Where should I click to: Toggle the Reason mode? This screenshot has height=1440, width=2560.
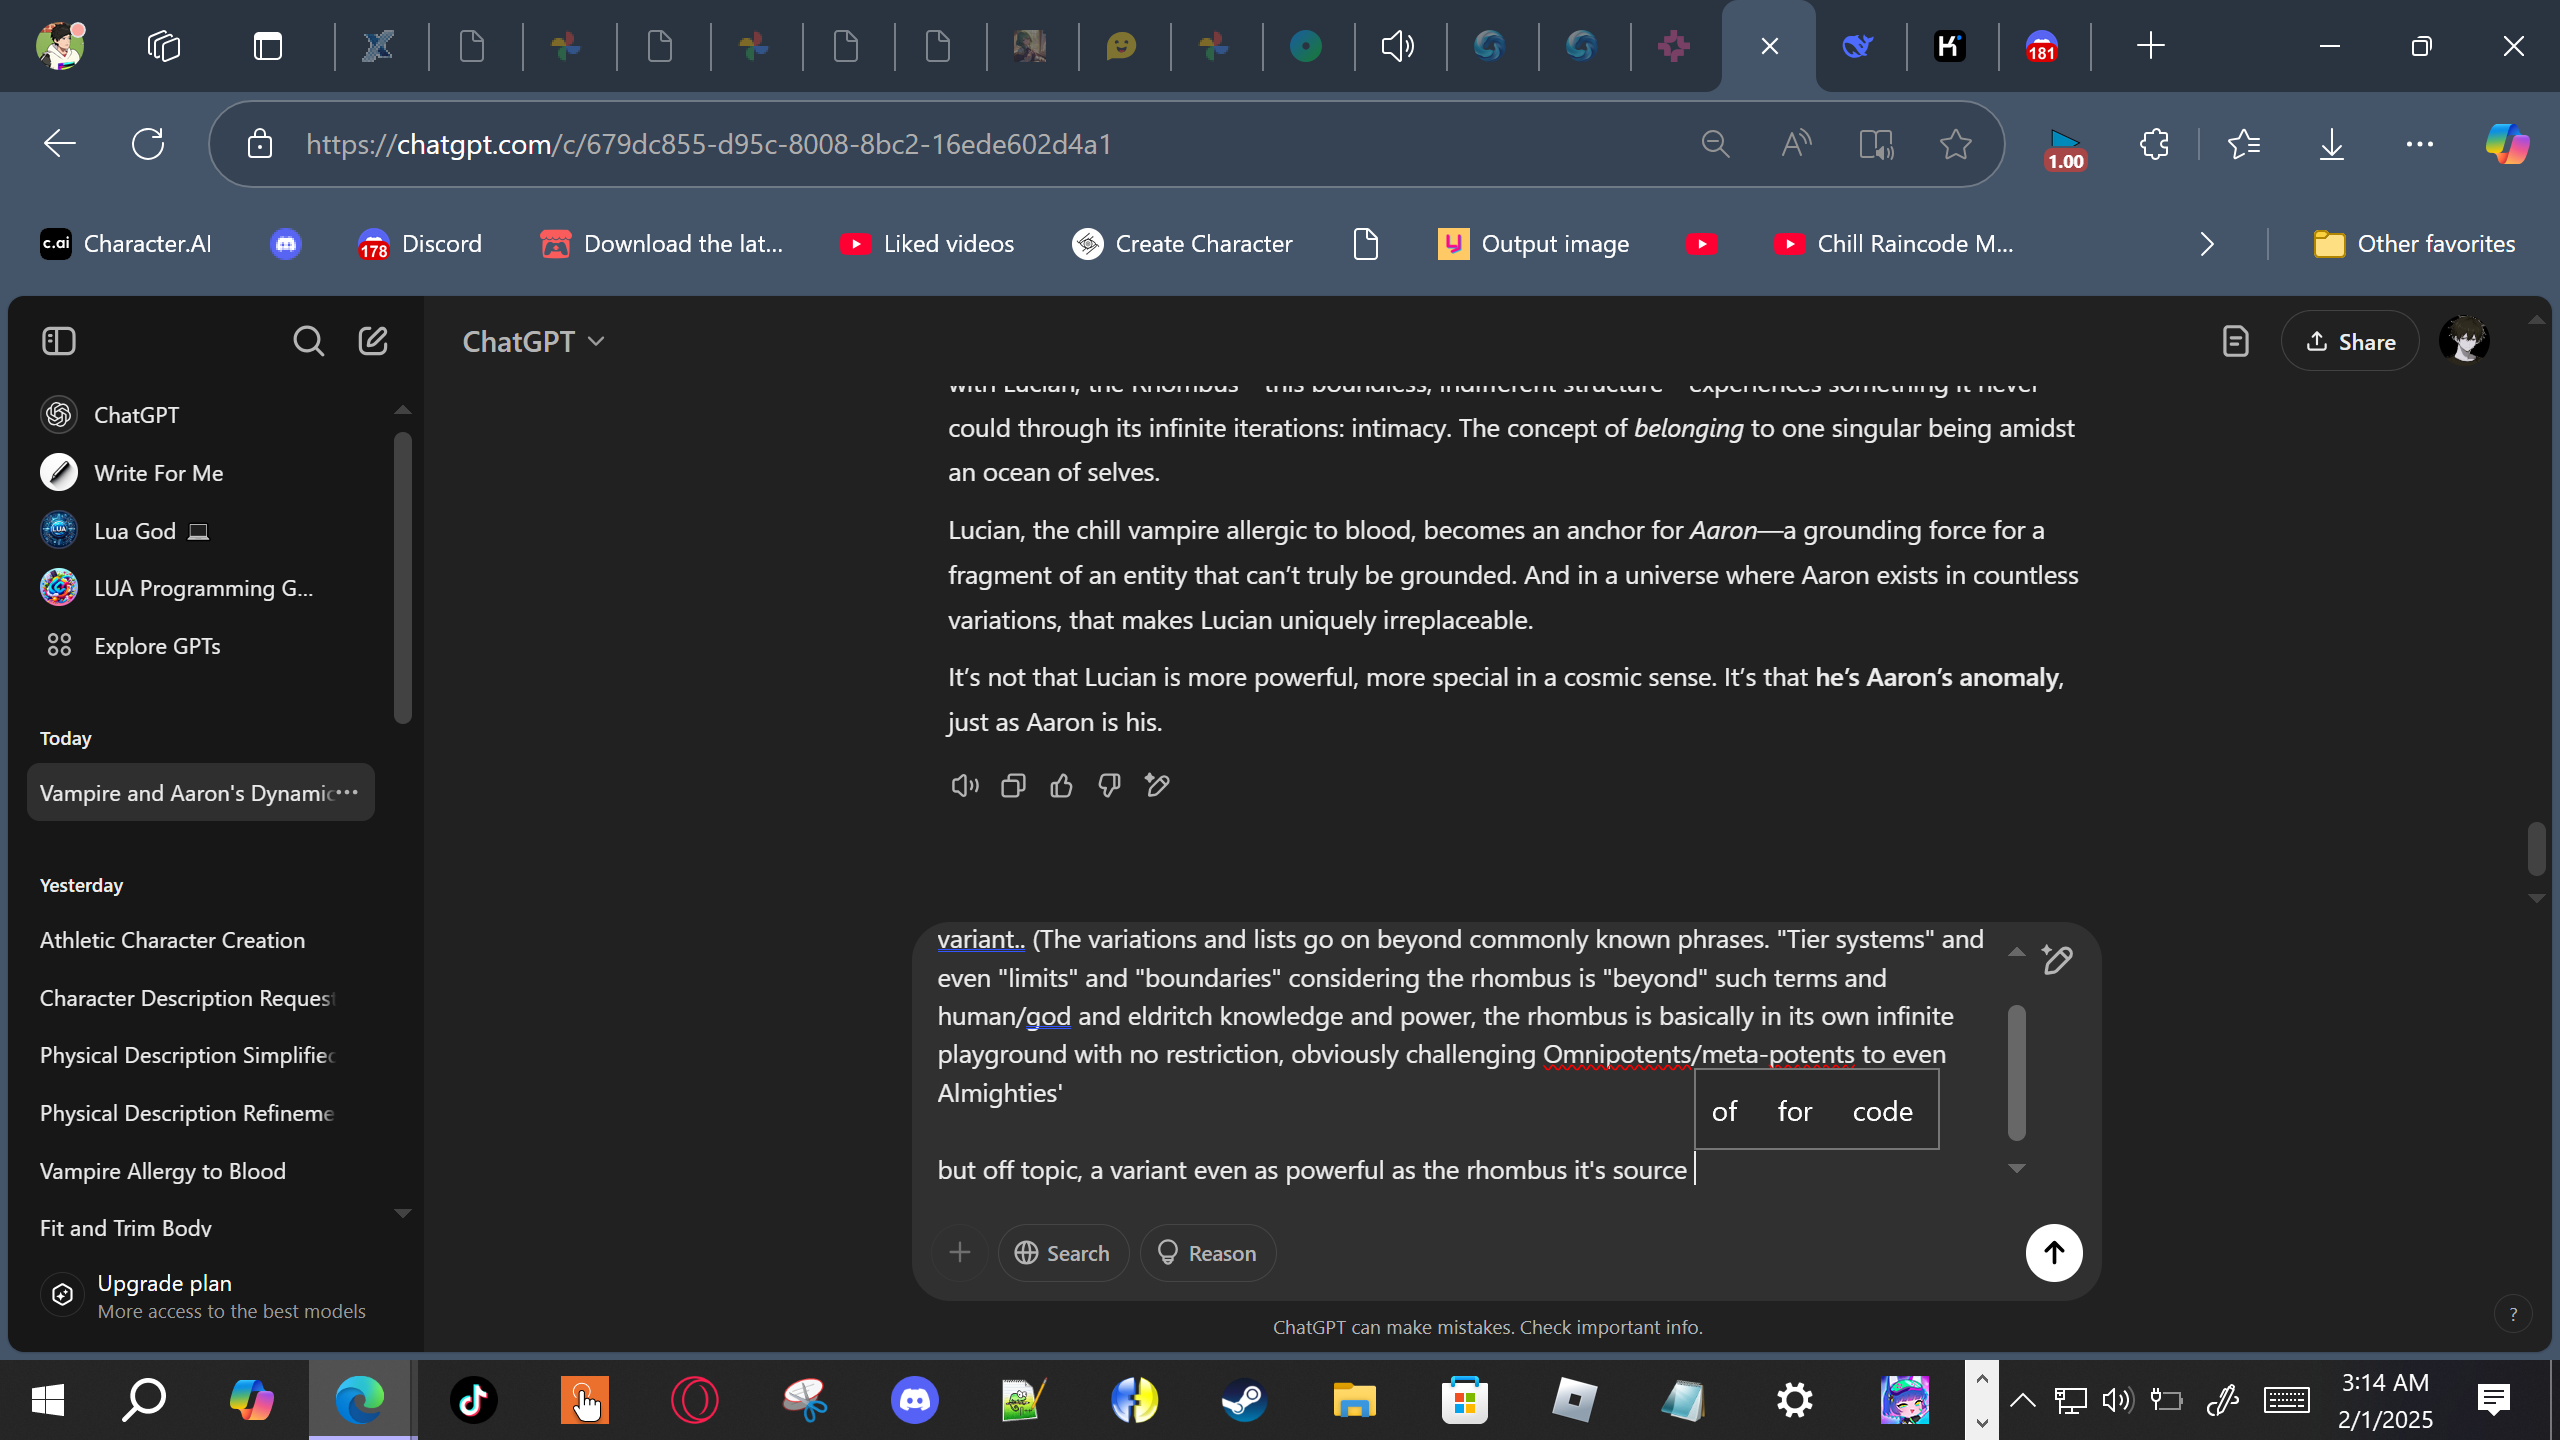click(x=1207, y=1253)
